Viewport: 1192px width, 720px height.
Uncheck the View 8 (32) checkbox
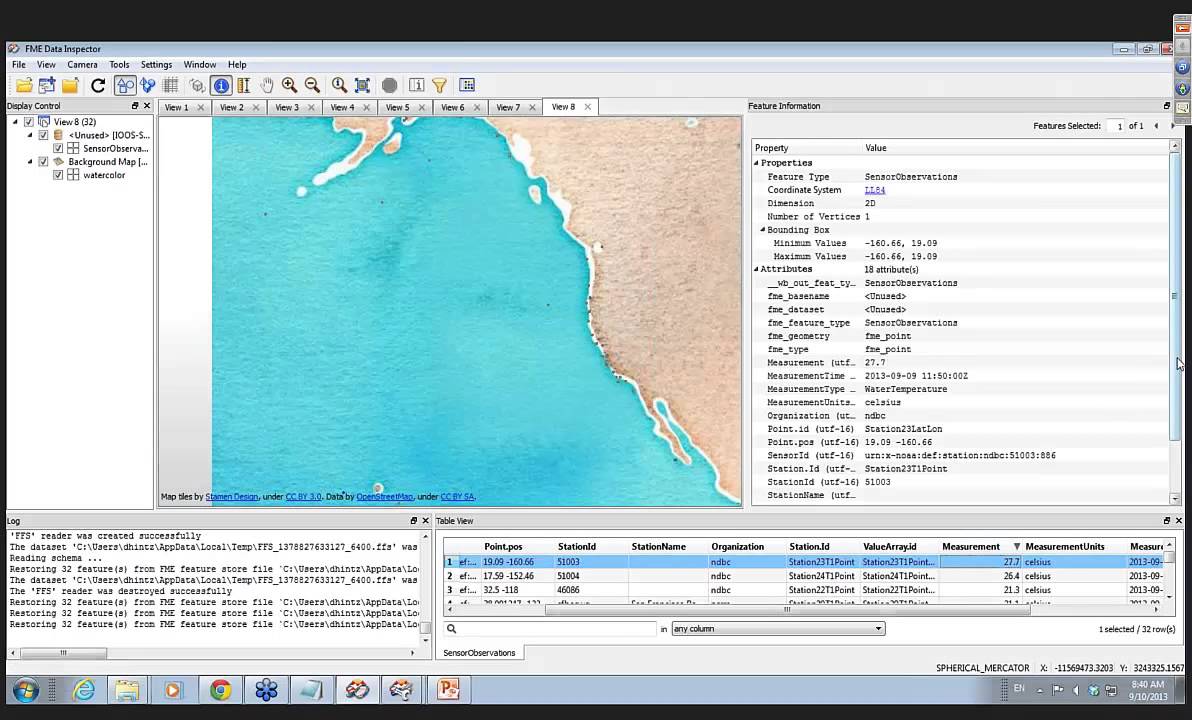pyautogui.click(x=29, y=122)
